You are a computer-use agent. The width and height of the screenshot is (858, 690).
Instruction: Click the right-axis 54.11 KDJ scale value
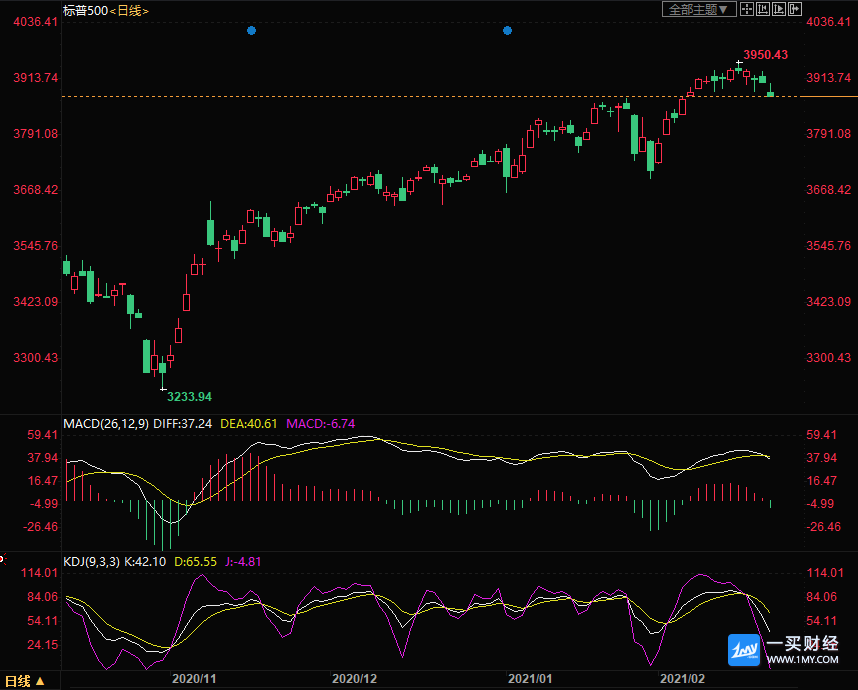coord(822,621)
